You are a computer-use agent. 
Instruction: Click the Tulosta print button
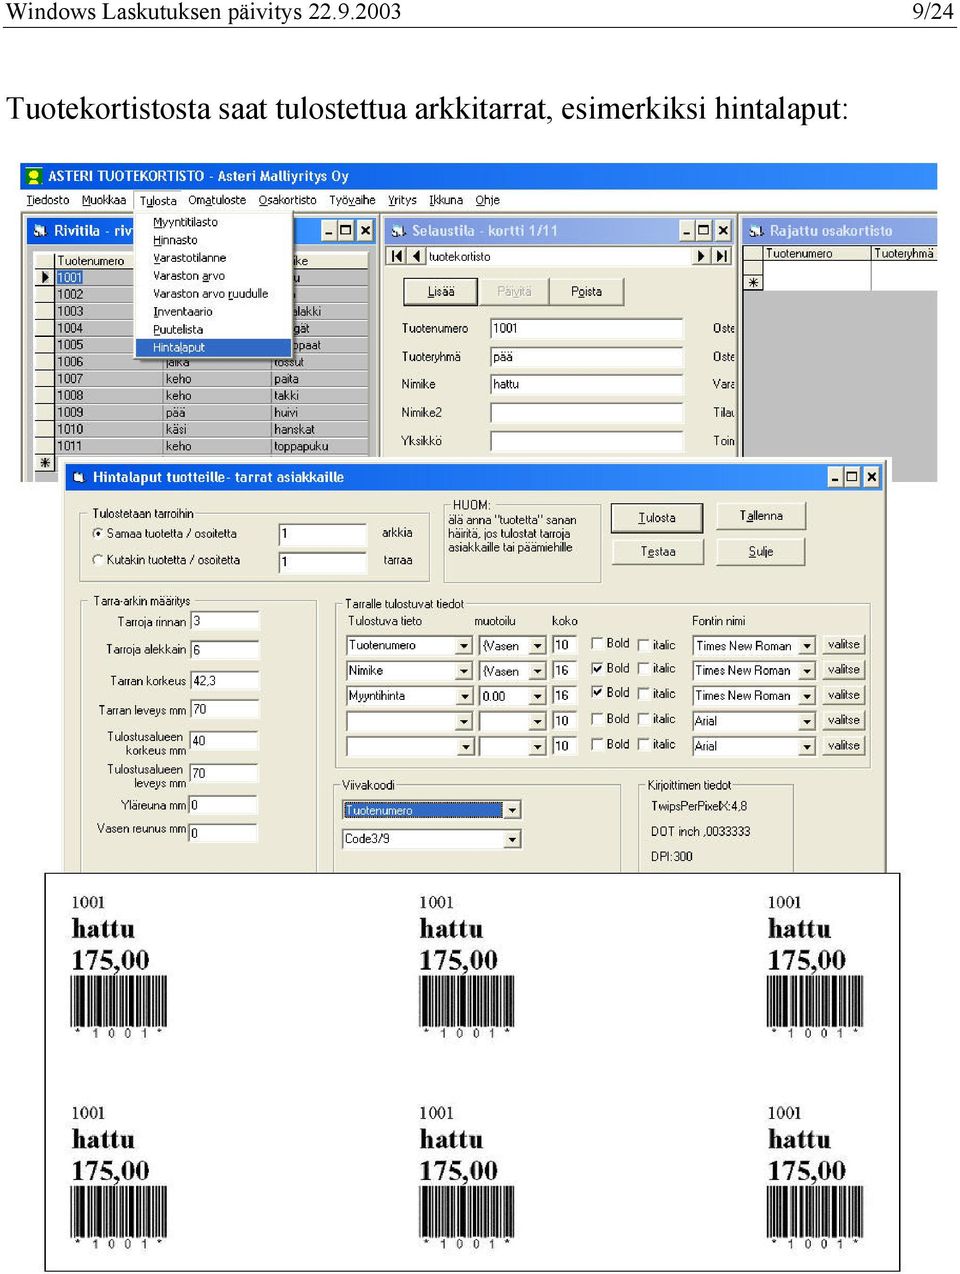(657, 518)
